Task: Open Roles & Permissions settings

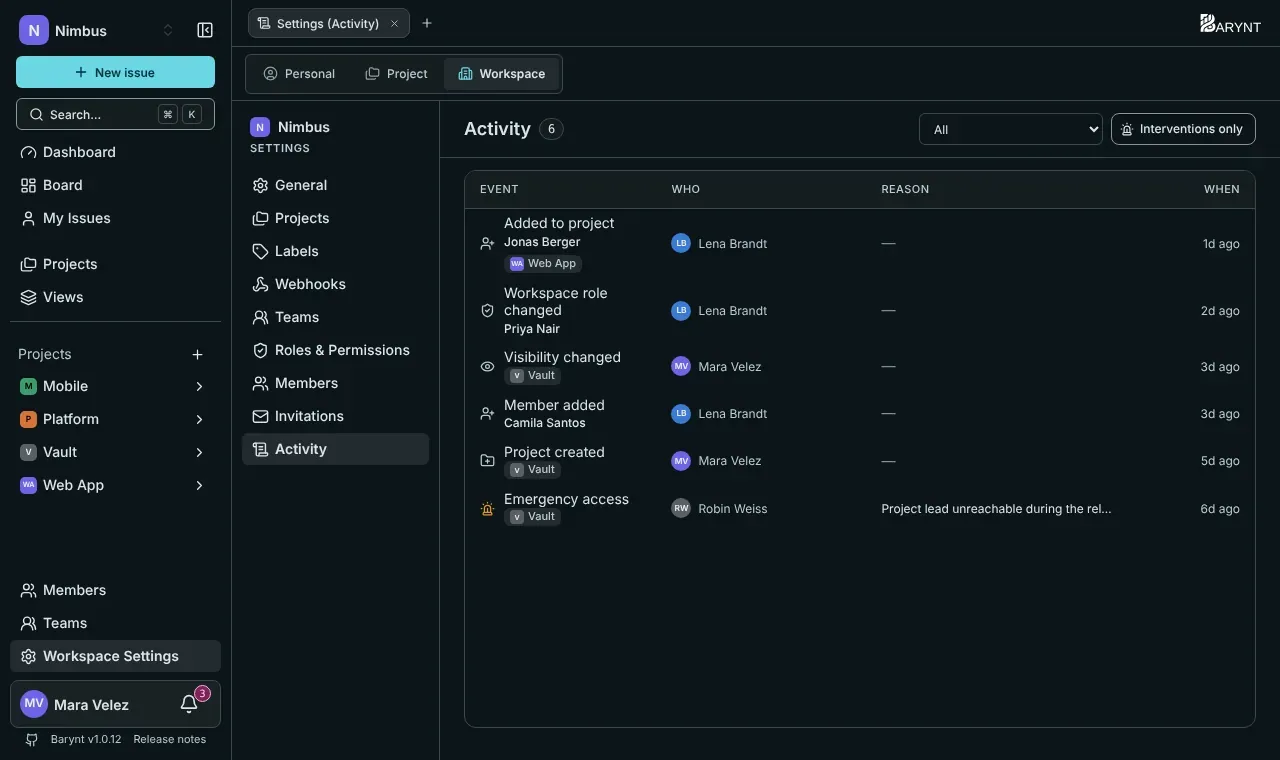Action: 335,350
